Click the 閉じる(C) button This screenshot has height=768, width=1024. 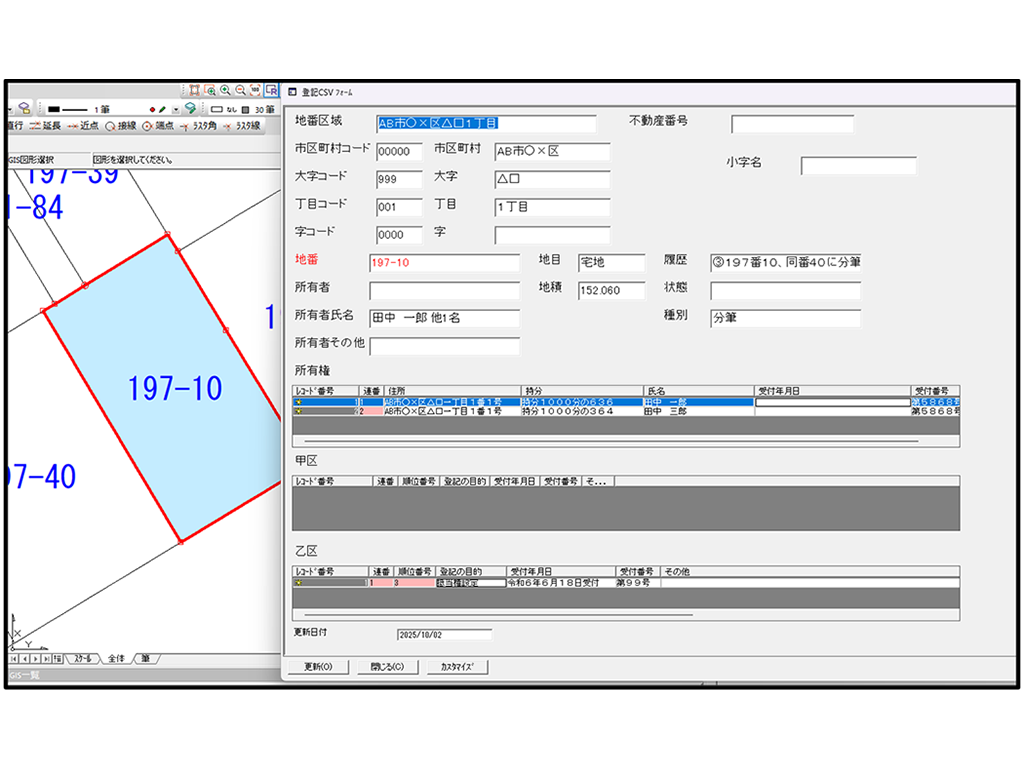coord(386,667)
